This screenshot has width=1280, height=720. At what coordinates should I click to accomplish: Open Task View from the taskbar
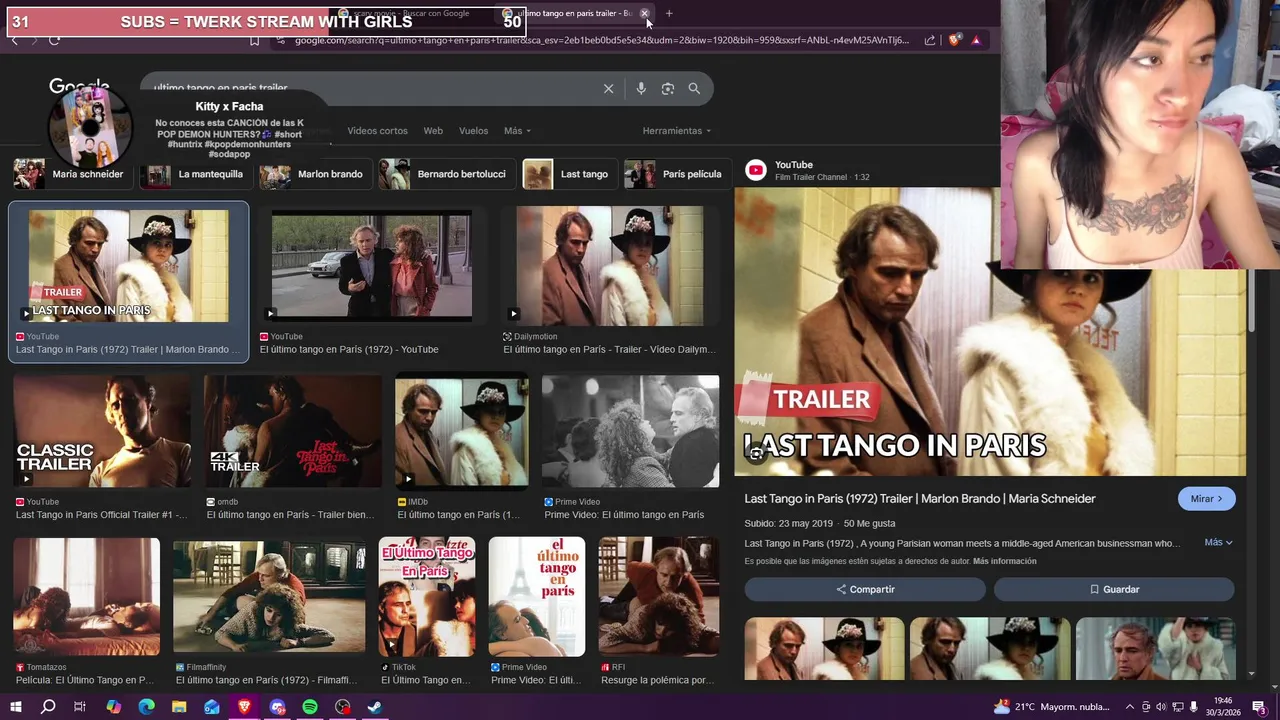(x=80, y=707)
